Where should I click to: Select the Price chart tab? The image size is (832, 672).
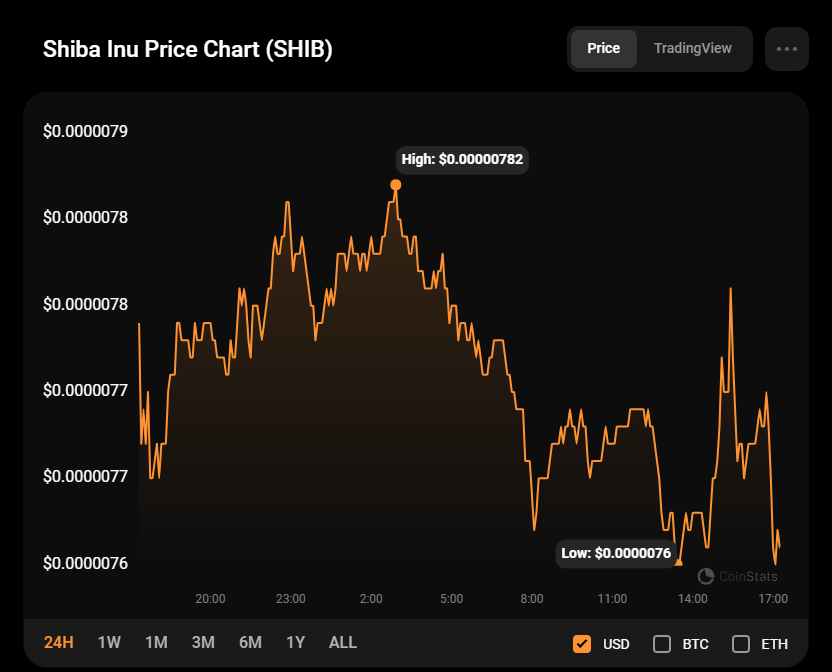[603, 48]
